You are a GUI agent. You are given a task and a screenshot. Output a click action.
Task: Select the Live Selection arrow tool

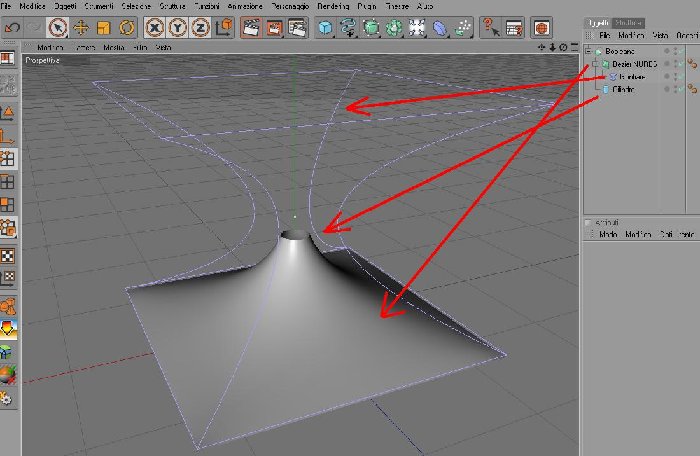click(58, 28)
